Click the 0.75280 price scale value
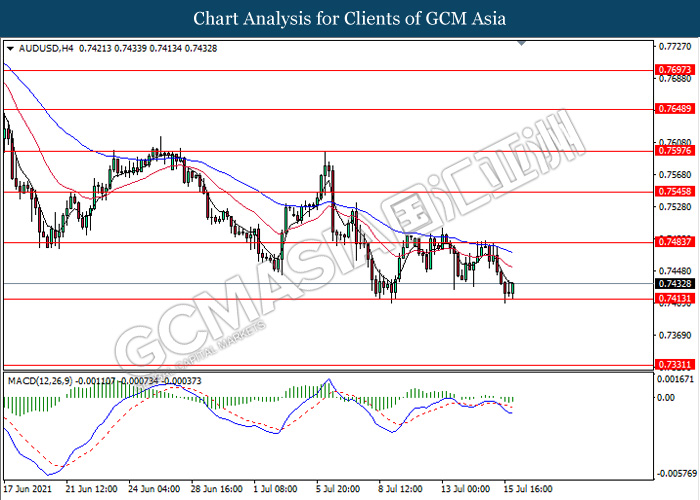 pos(675,207)
